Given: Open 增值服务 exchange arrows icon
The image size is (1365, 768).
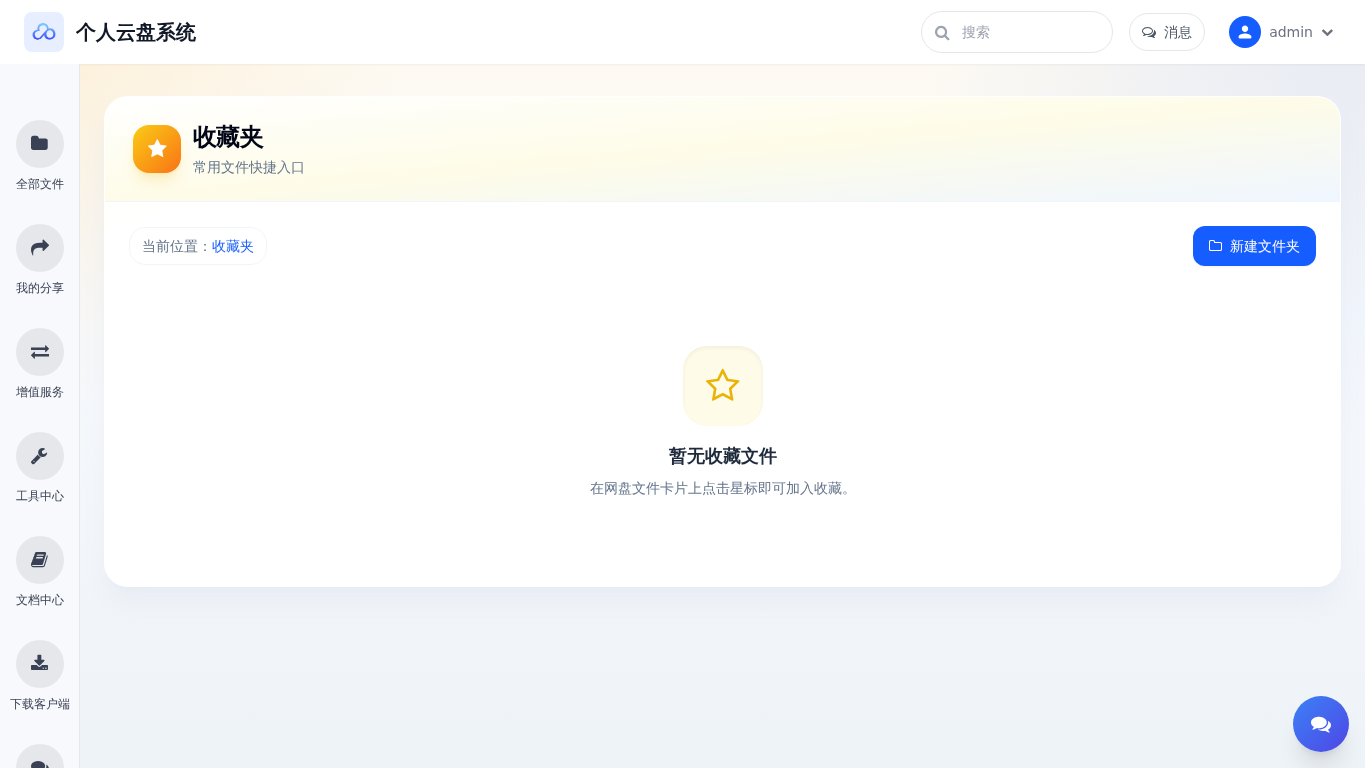Looking at the screenshot, I should coord(40,352).
